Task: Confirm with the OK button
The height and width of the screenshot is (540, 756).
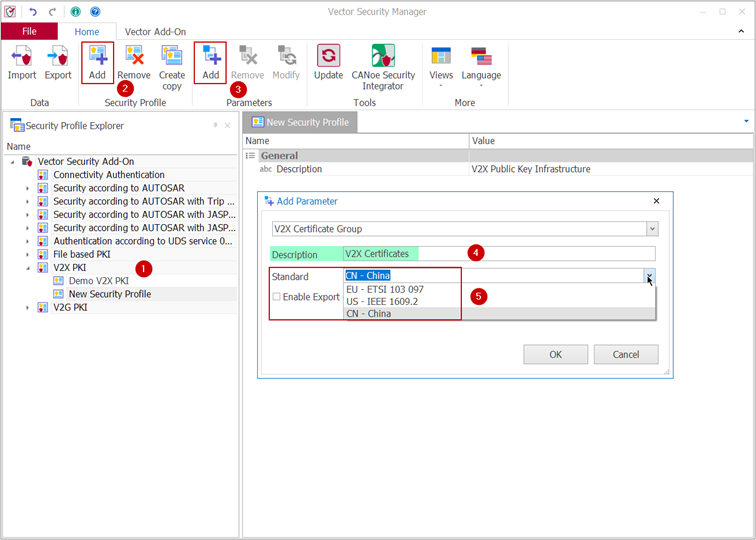Action: point(555,354)
